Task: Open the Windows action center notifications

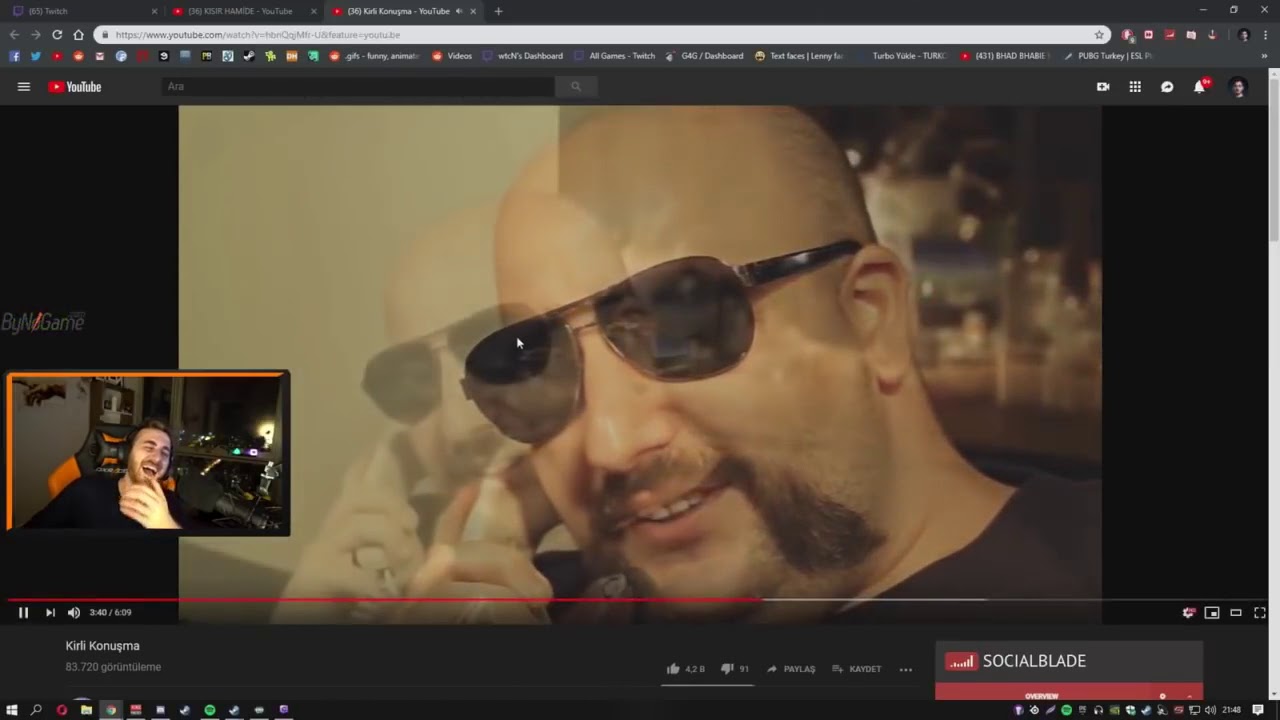Action: tap(1258, 710)
